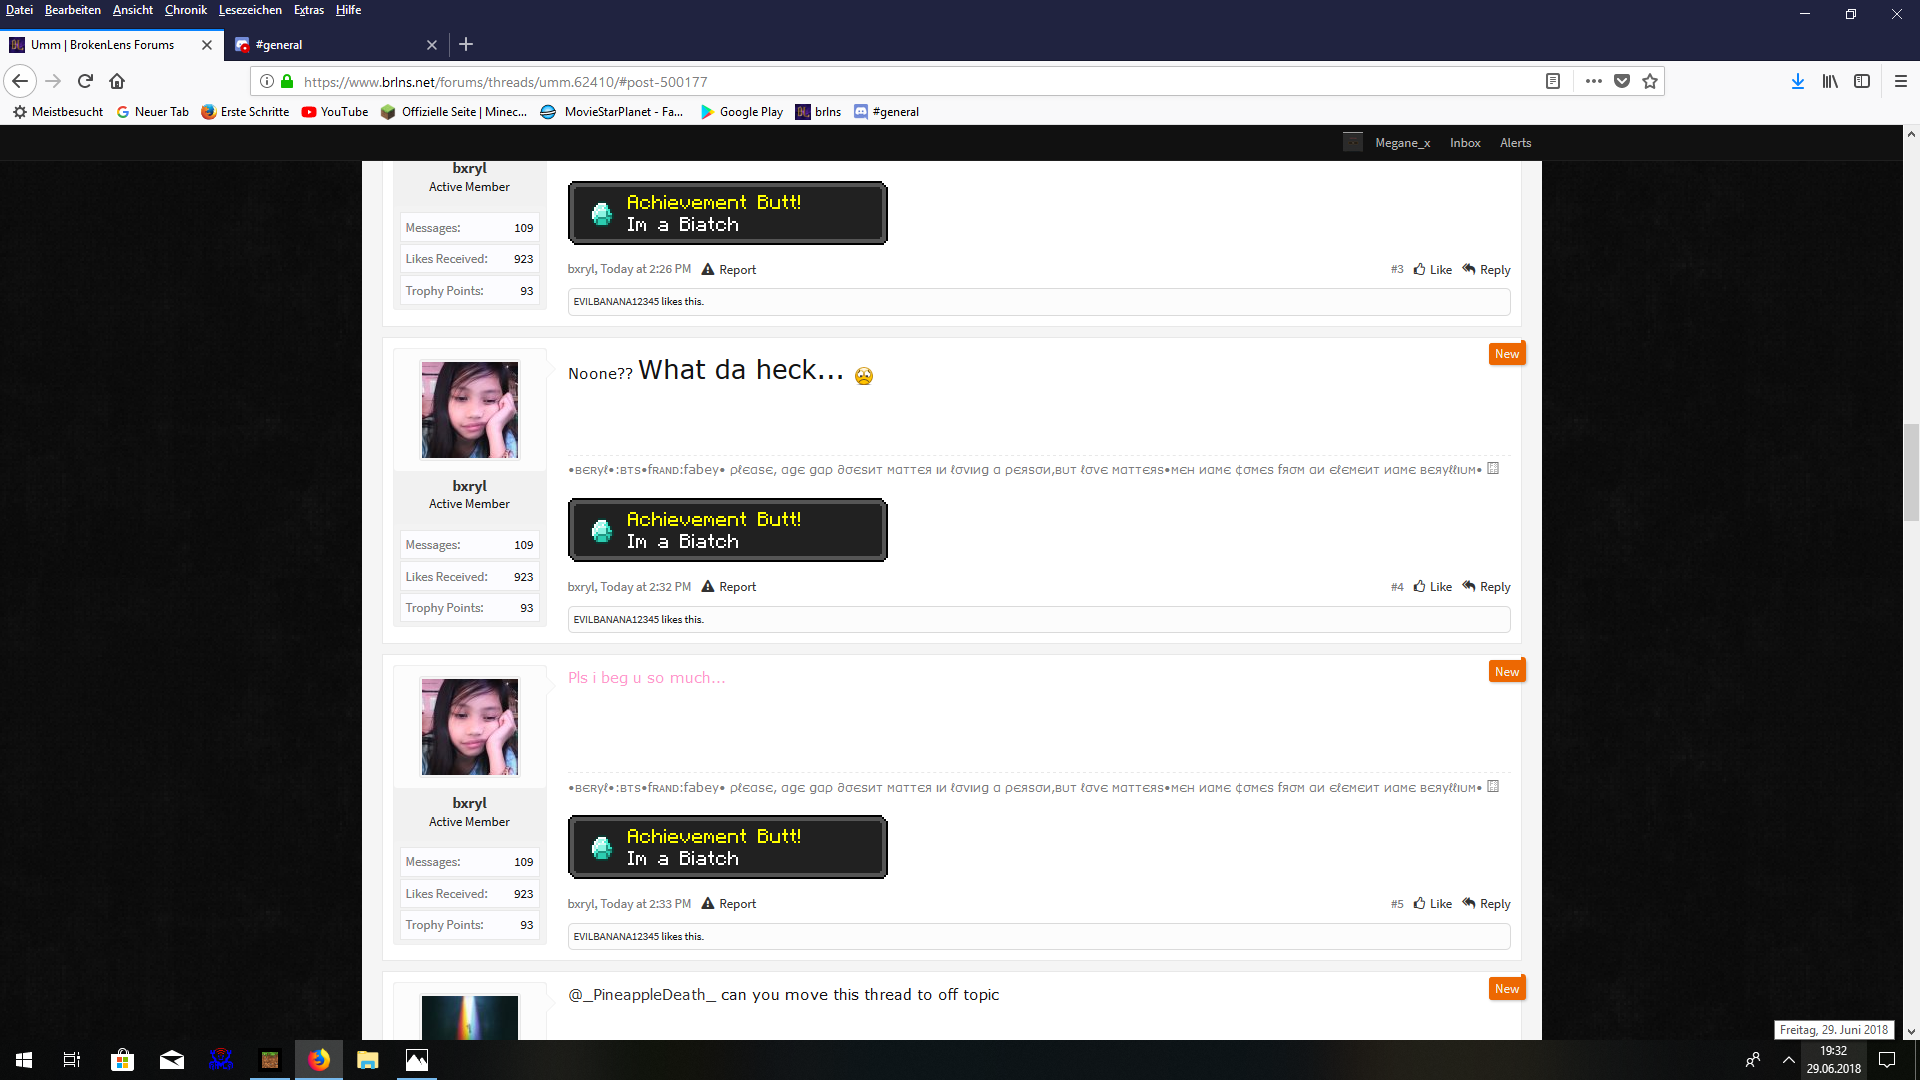Open forum Alerts
This screenshot has height=1080, width=1920.
point(1515,143)
